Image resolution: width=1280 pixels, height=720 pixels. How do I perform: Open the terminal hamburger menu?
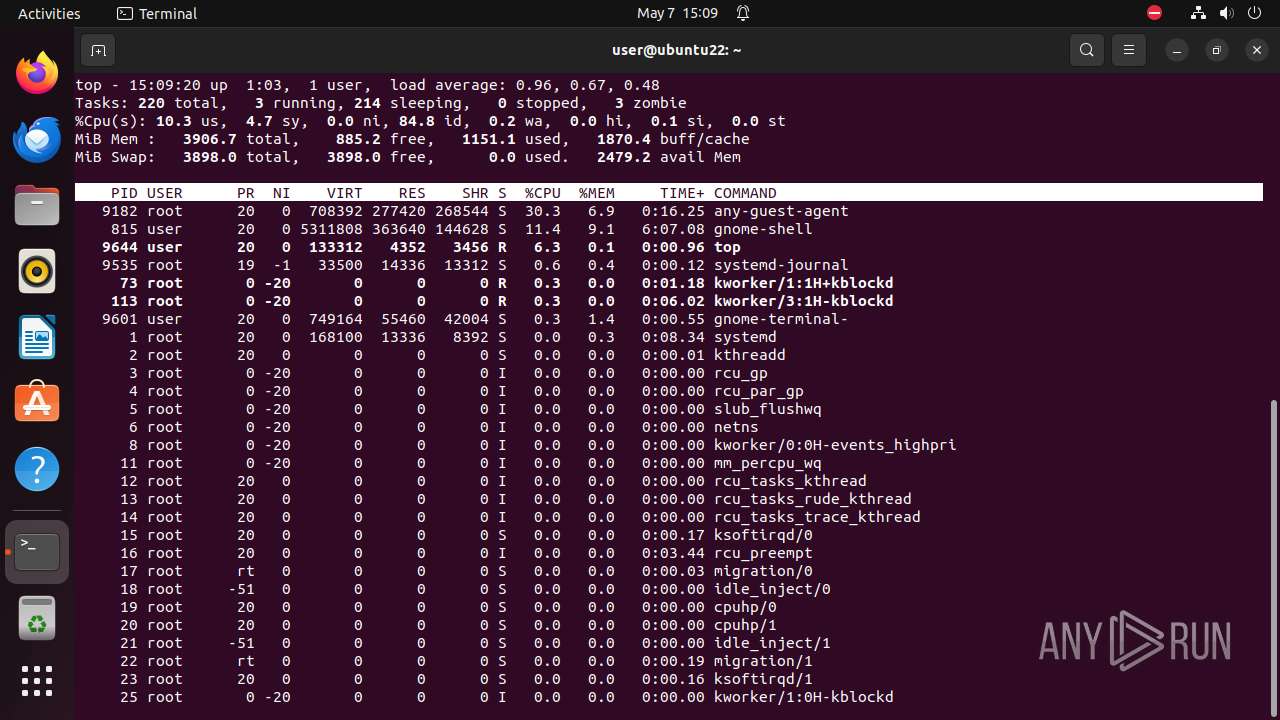click(x=1129, y=50)
